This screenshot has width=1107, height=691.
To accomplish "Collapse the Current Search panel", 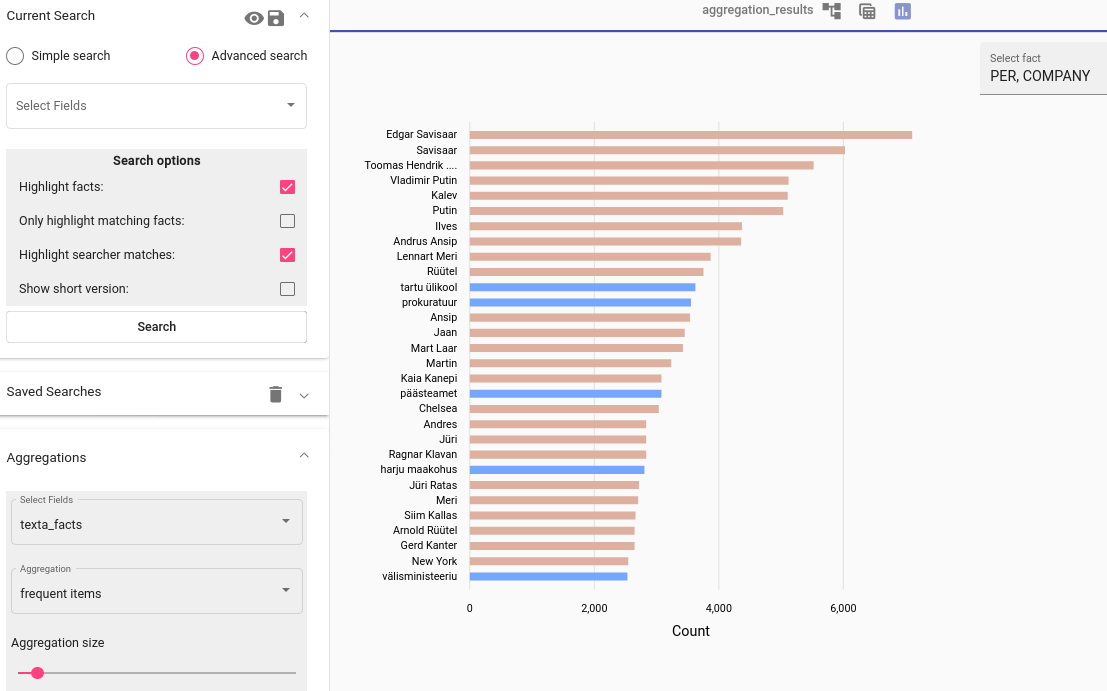I will [304, 16].
